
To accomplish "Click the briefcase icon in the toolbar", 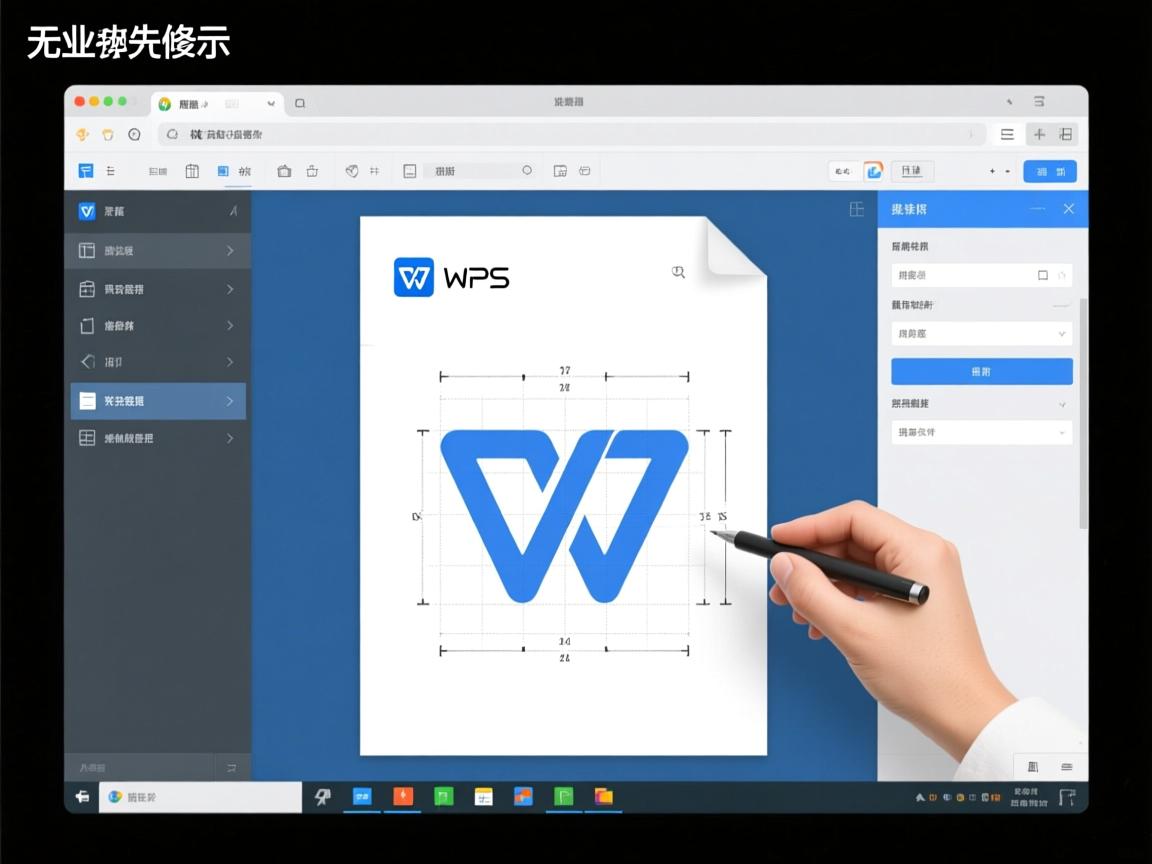I will 284,170.
